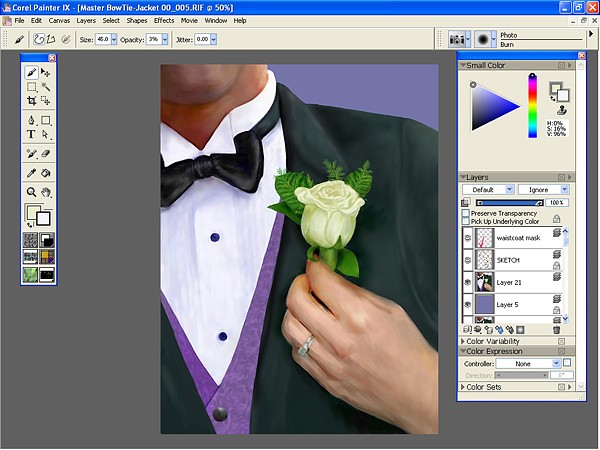
Task: Toggle visibility of Layer 21
Action: pyautogui.click(x=468, y=282)
